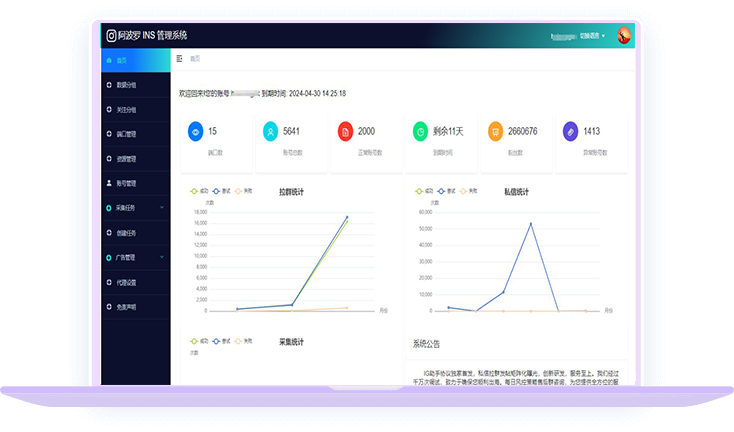Open 账号管理 in the sidebar
This screenshot has height=432, width=734.
click(132, 184)
